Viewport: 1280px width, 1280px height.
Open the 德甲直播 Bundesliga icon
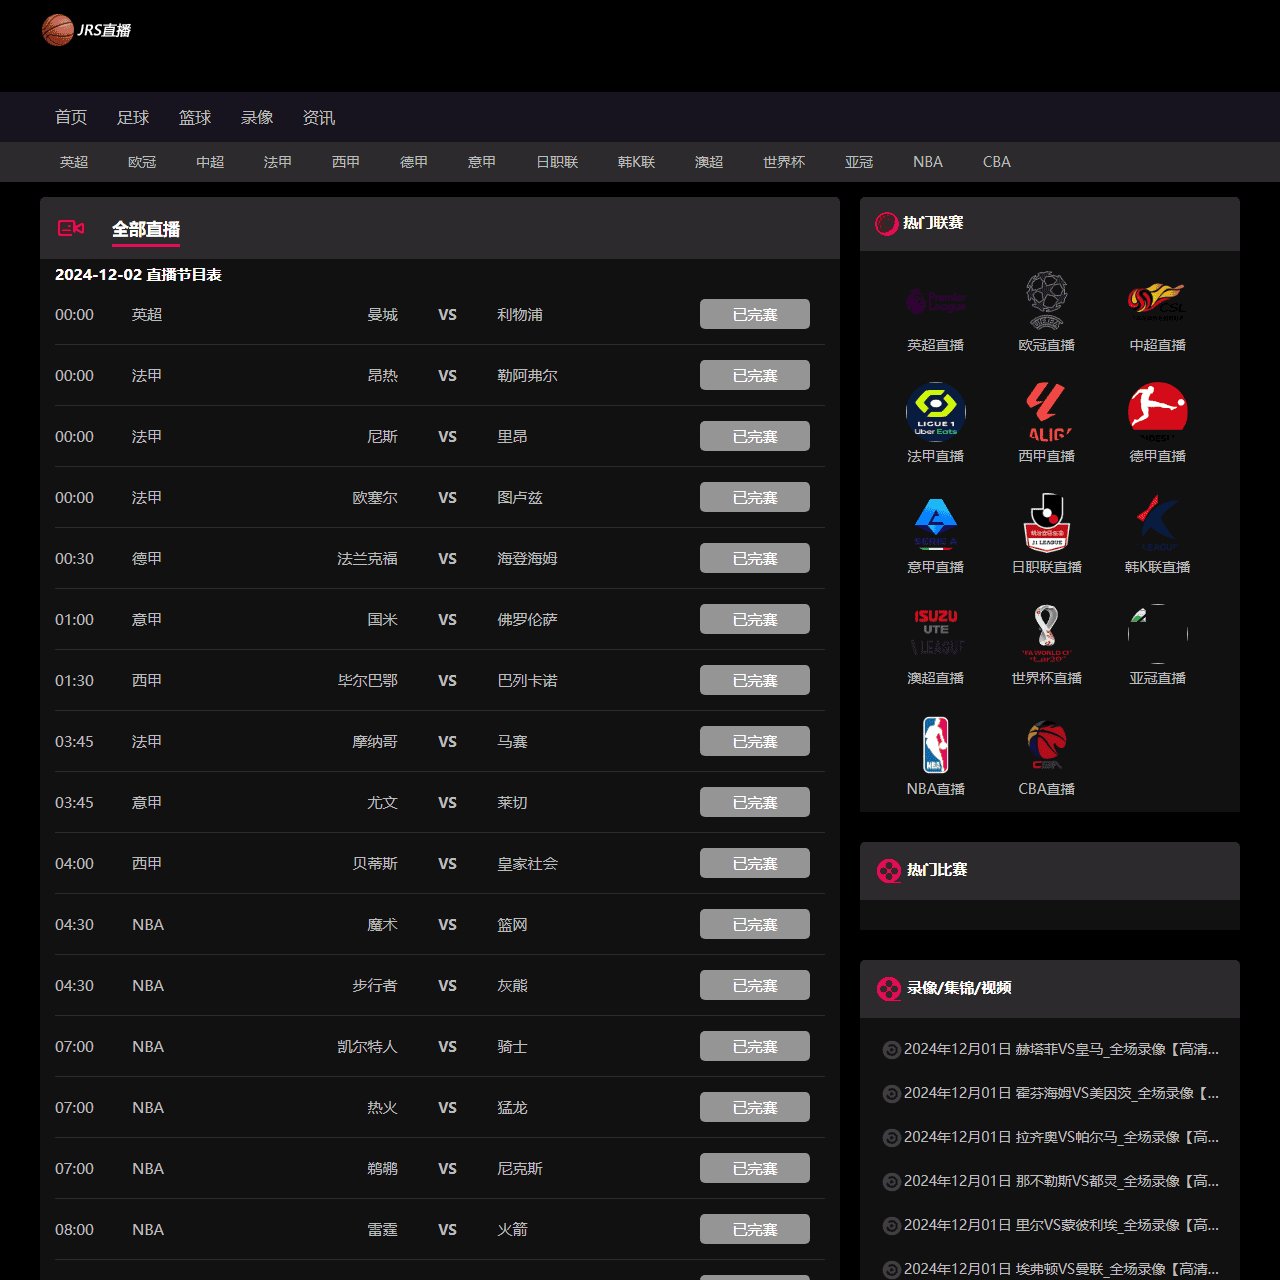(1158, 412)
